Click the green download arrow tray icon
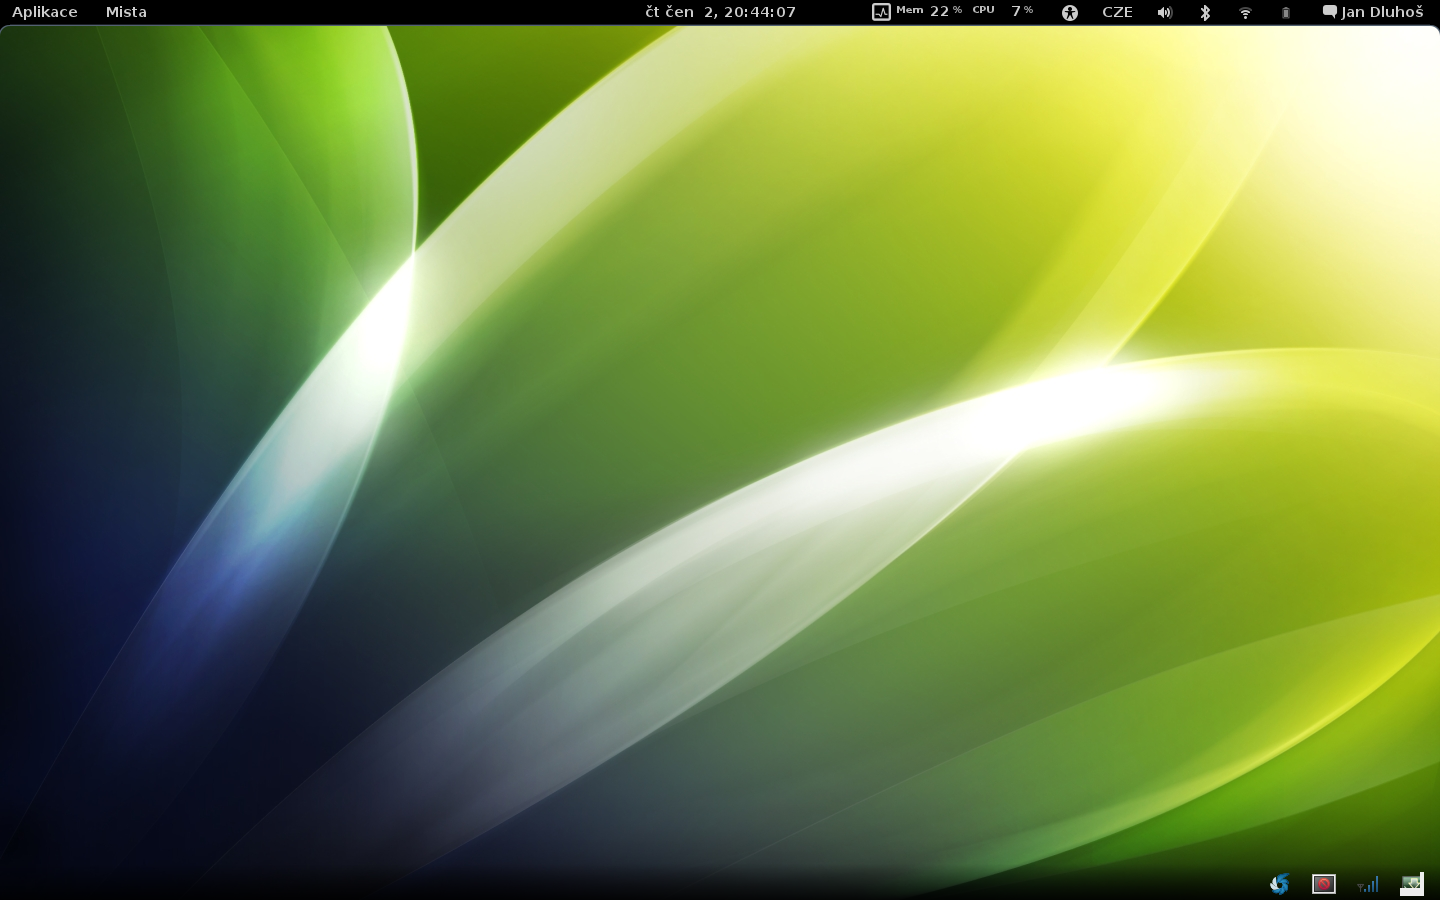This screenshot has width=1440, height=900. (1412, 884)
